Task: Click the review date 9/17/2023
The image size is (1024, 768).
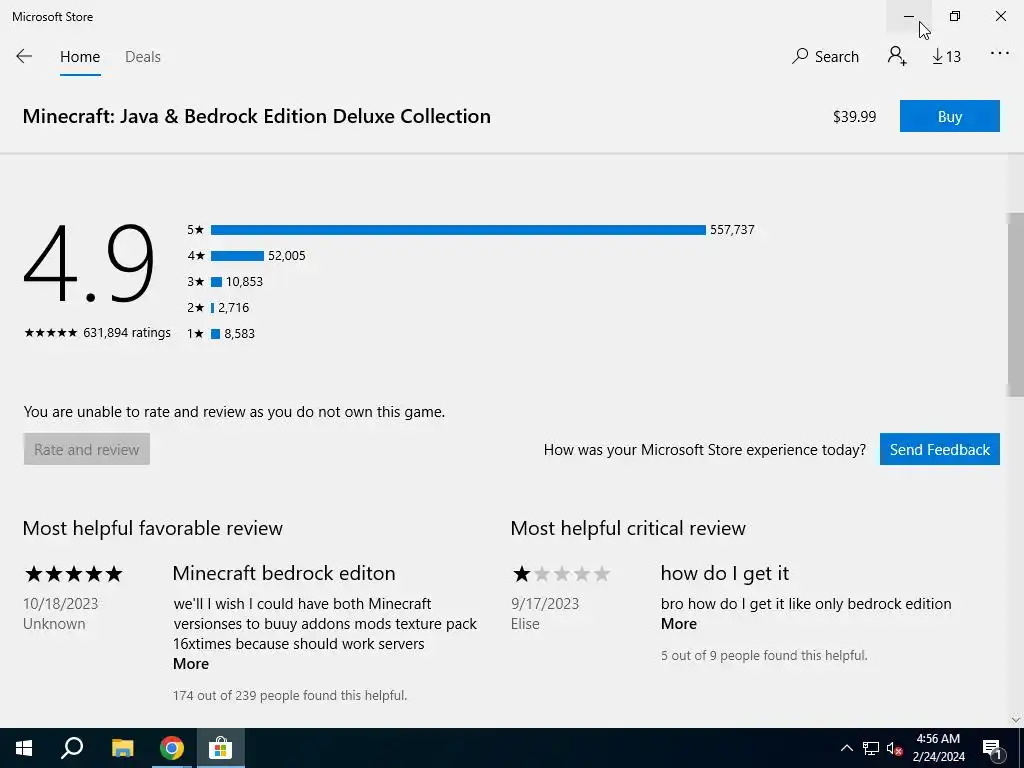Action: 545,603
